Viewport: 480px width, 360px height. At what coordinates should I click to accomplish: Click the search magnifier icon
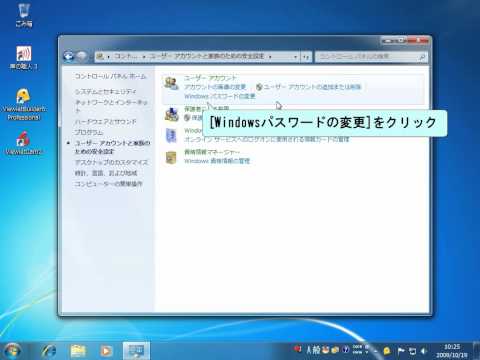click(x=422, y=57)
